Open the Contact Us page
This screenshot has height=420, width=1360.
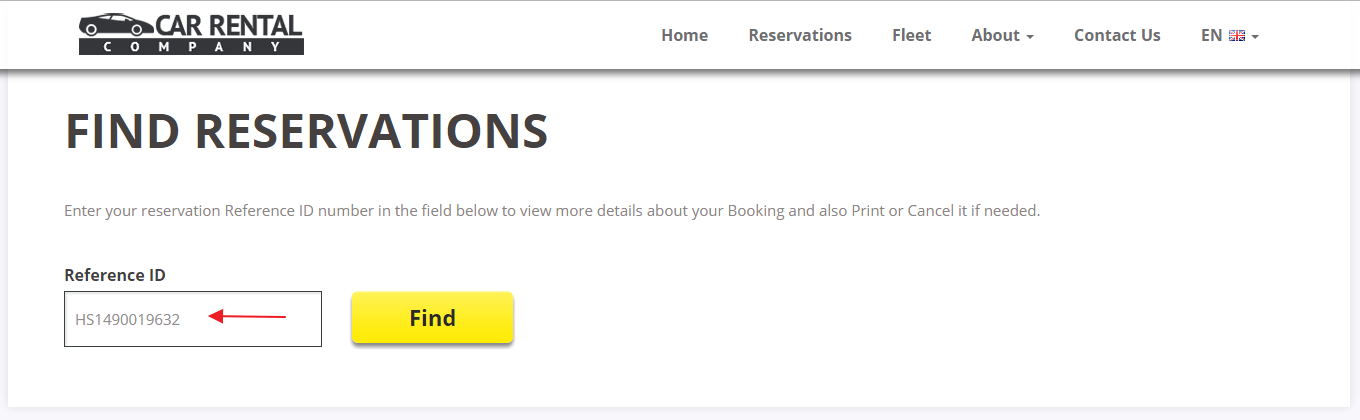tap(1117, 35)
